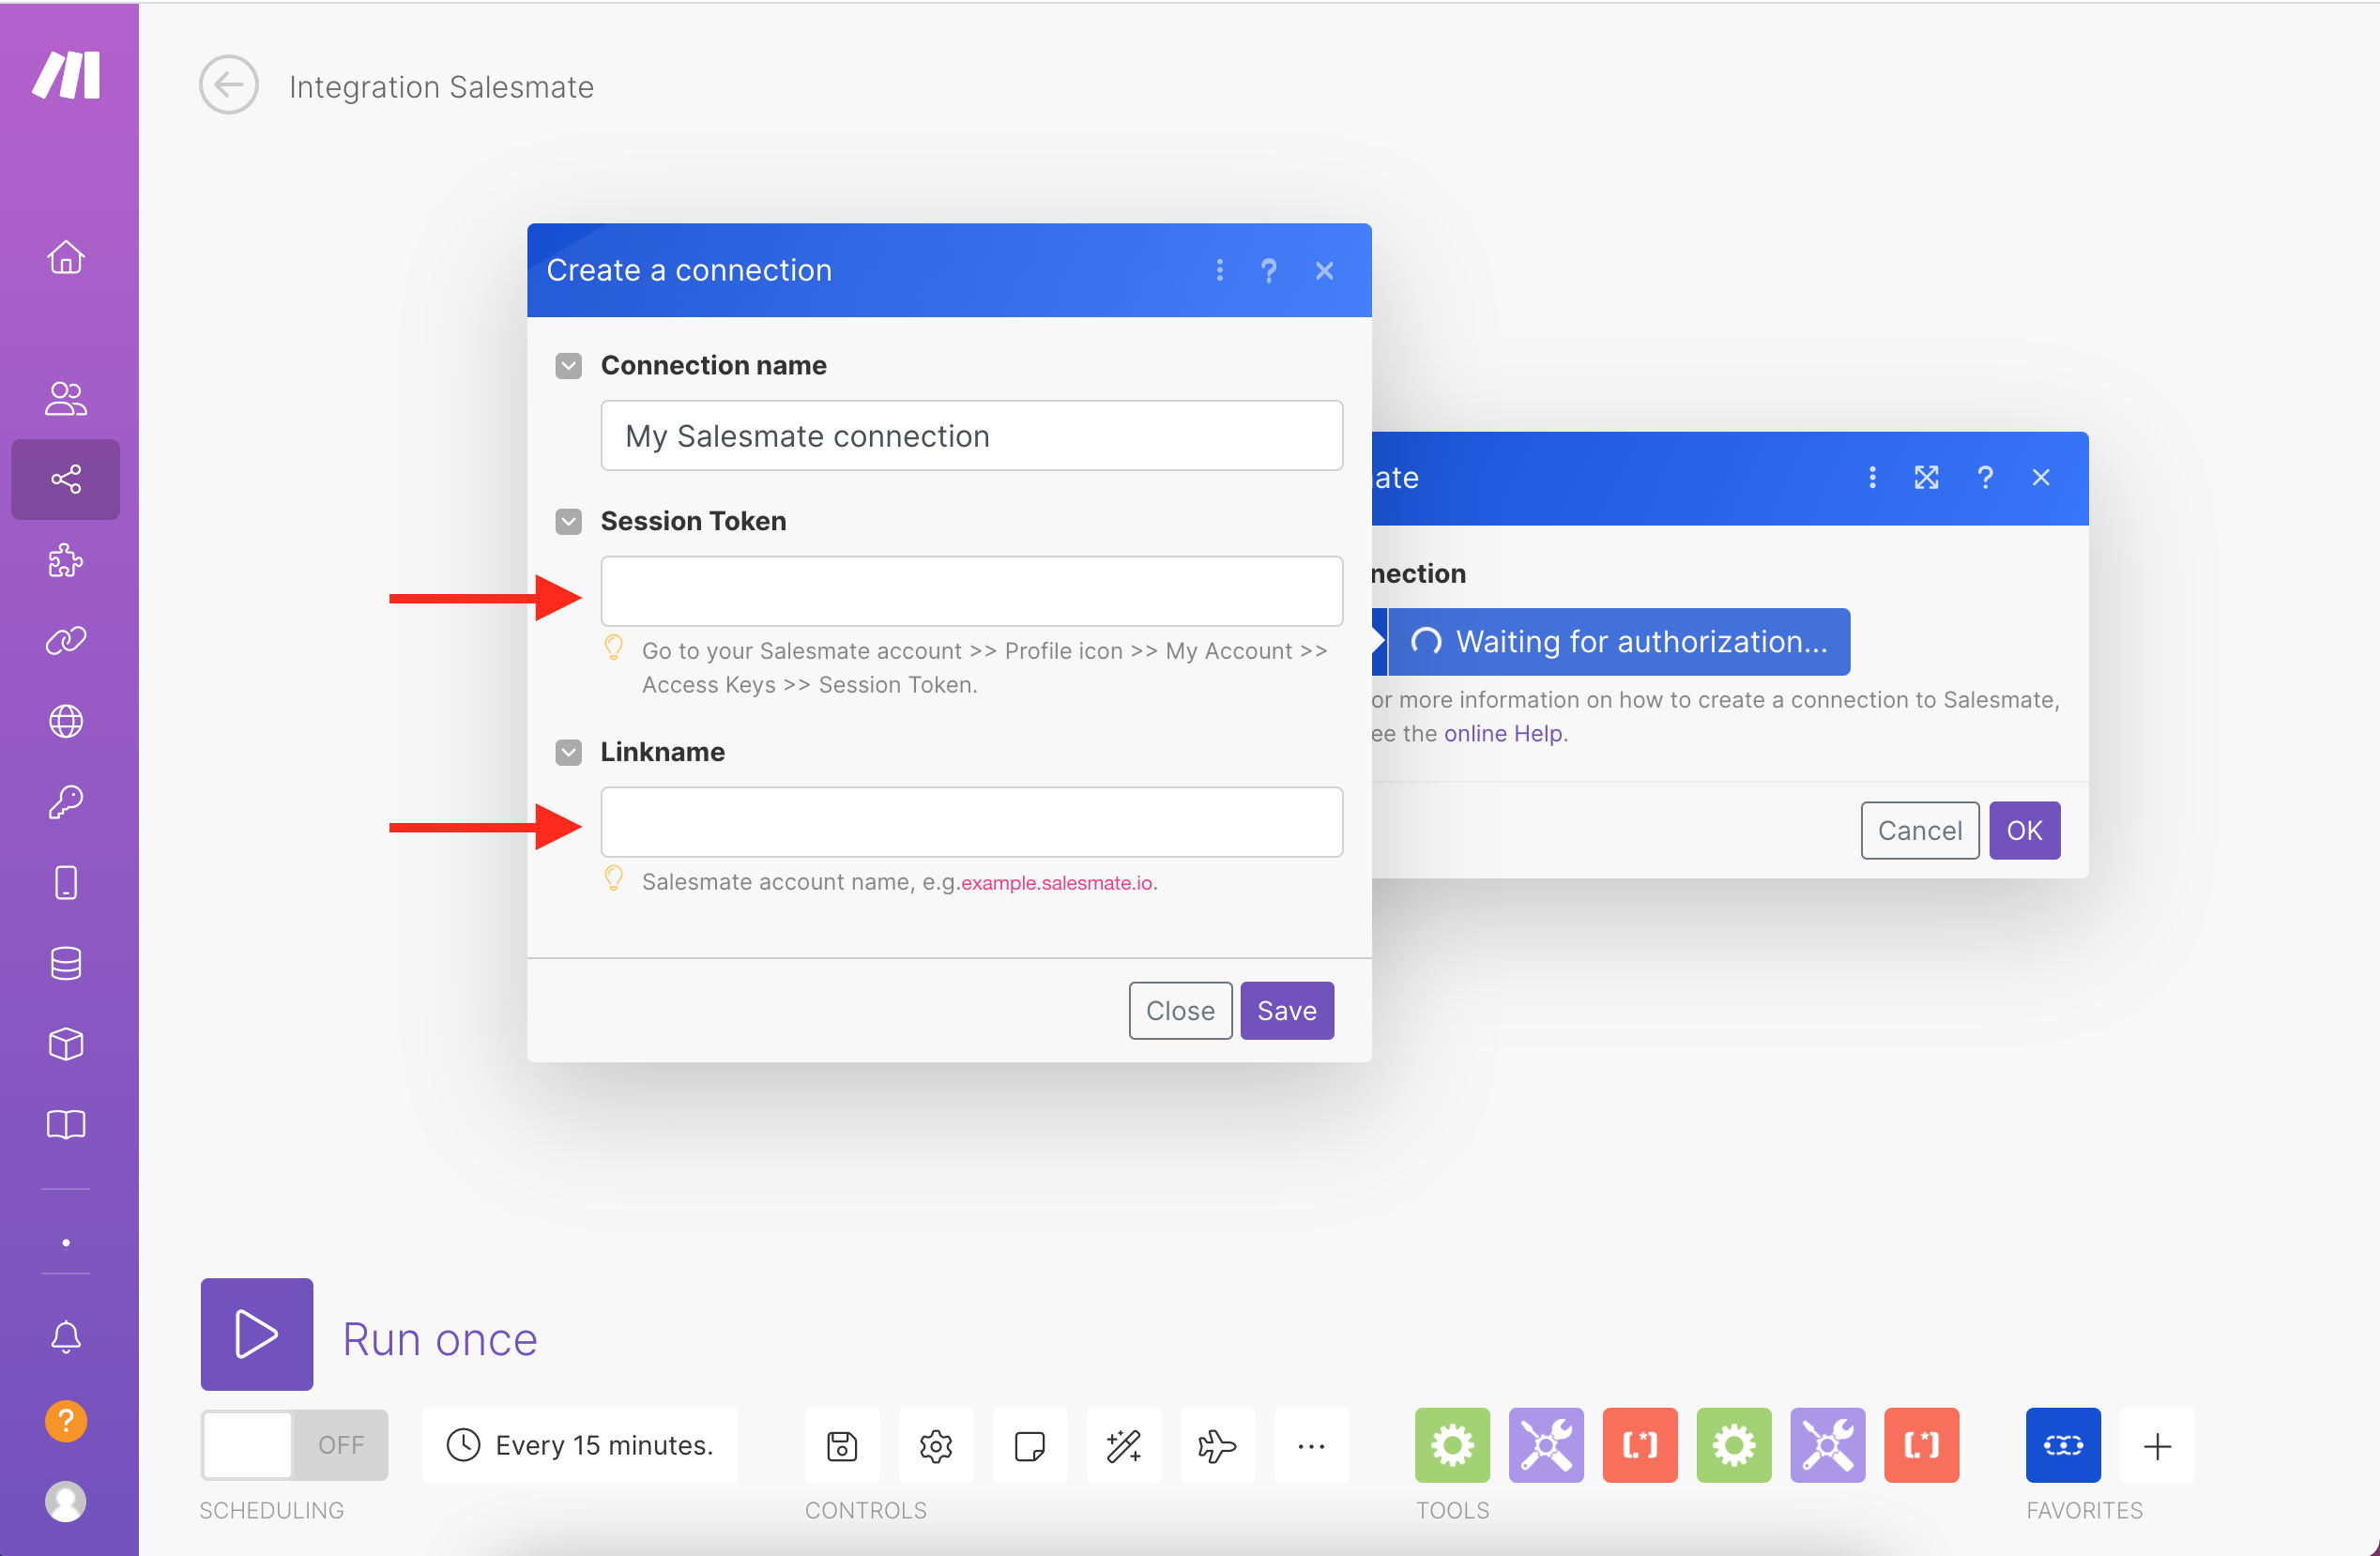2380x1556 pixels.
Task: Open the Docs book icon in the sidebar
Action: (66, 1125)
